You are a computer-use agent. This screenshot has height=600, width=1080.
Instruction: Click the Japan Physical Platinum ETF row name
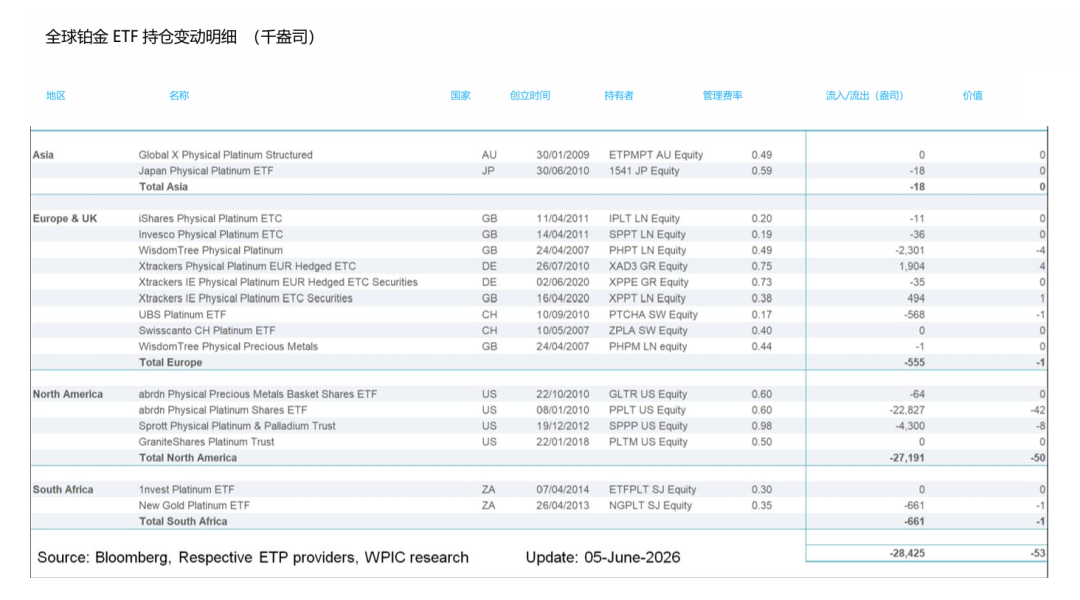[206, 171]
